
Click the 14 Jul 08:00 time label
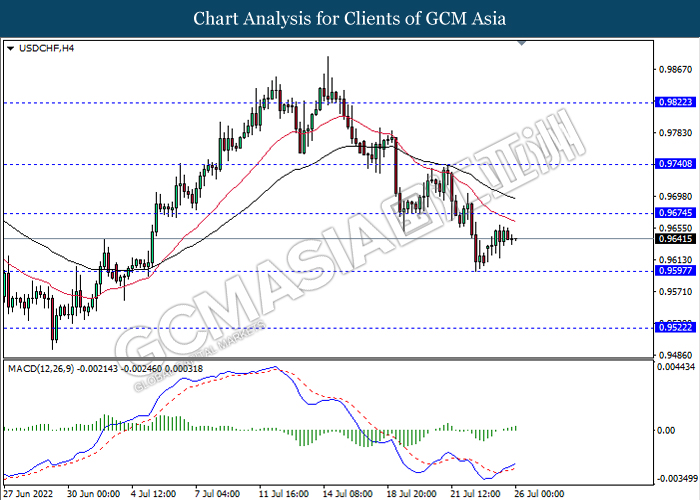pyautogui.click(x=347, y=494)
